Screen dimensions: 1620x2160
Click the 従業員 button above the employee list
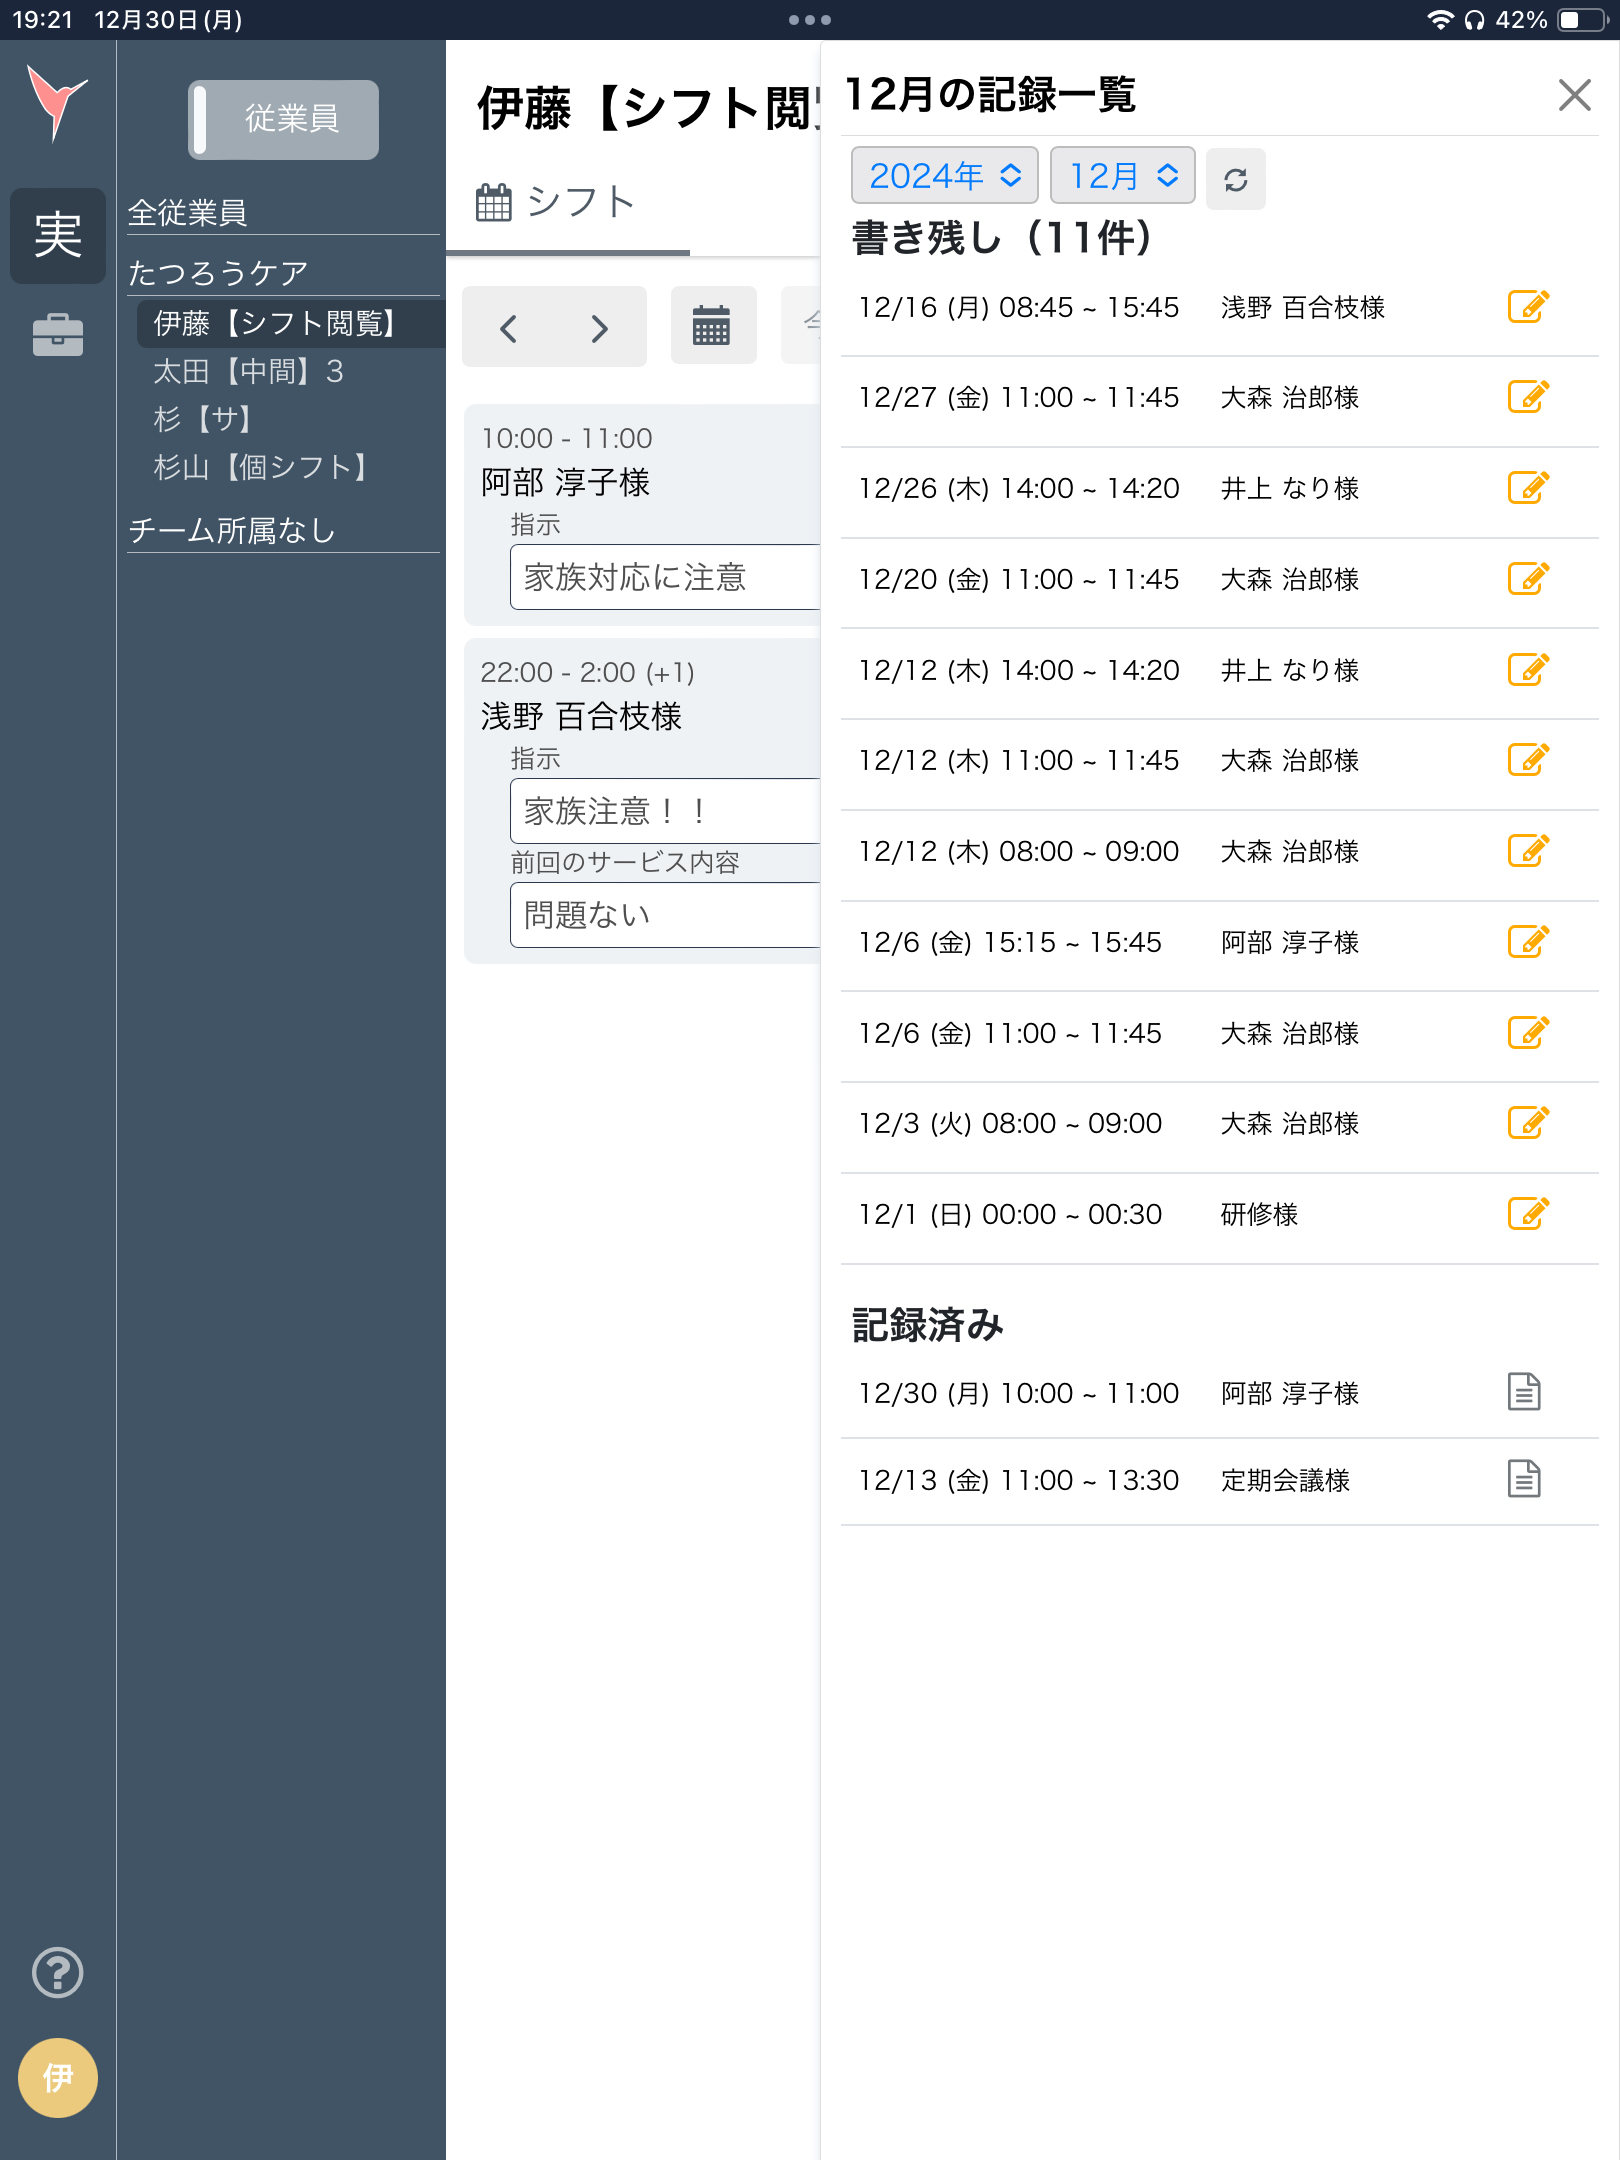pos(285,119)
